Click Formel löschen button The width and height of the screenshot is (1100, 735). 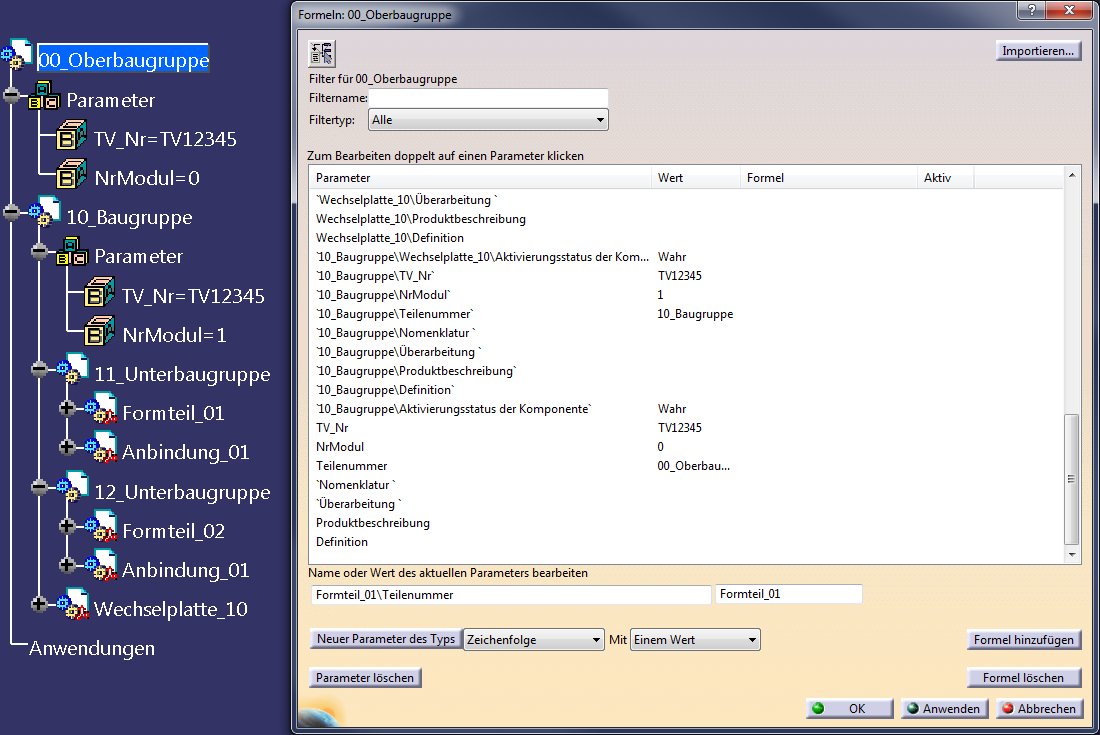click(1024, 677)
